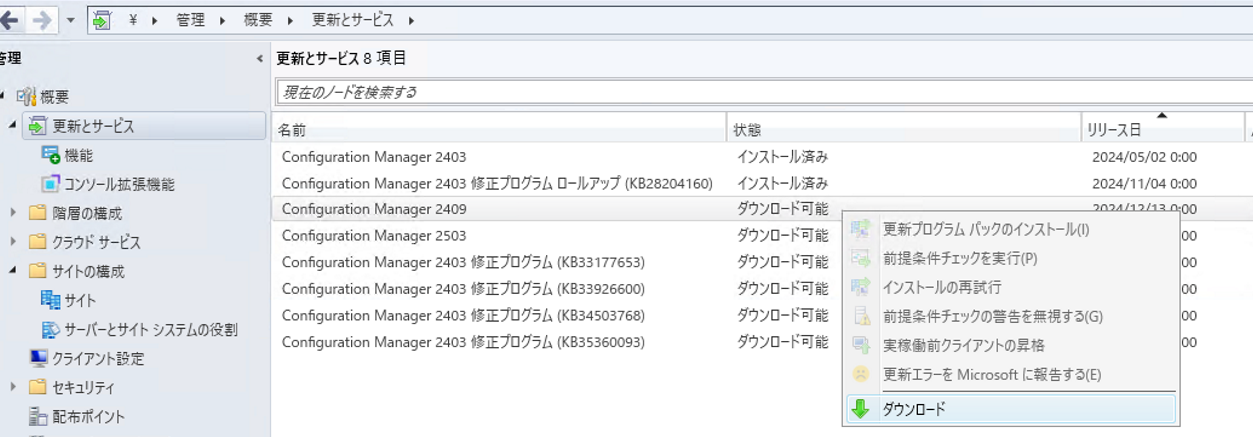Click the green Download arrow icon
Viewport: 1253px width, 437px height.
coord(860,409)
